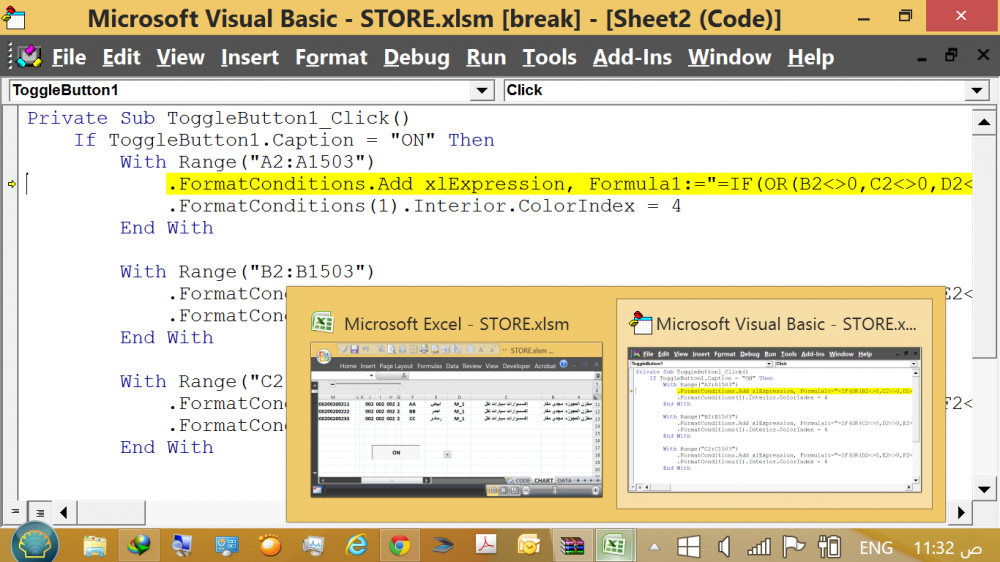
Task: Open Adobe Acrobat PDF taskbar icon
Action: [x=486, y=546]
